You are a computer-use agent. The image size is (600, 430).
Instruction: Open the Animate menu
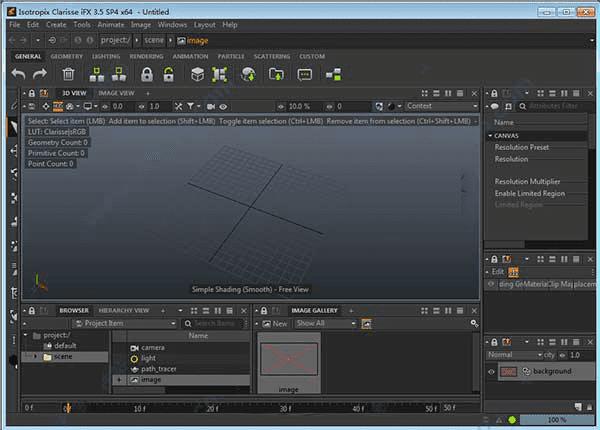click(110, 23)
